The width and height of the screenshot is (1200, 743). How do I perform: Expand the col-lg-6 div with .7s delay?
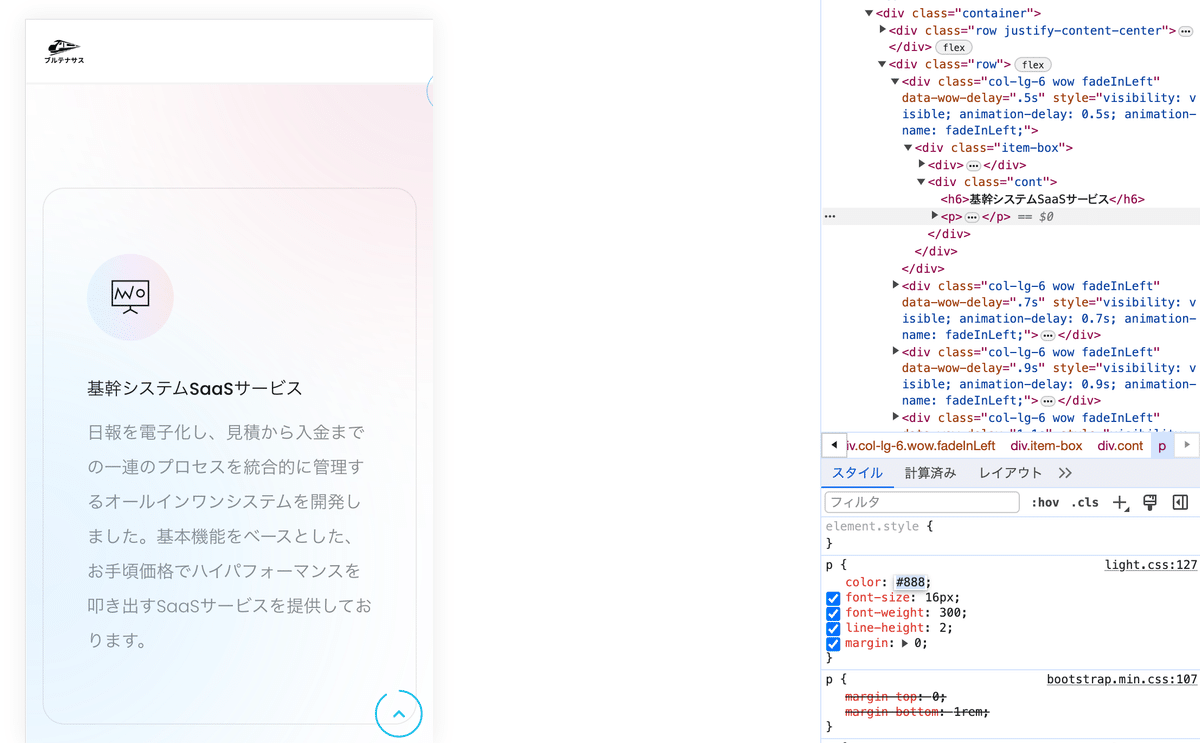click(x=896, y=285)
